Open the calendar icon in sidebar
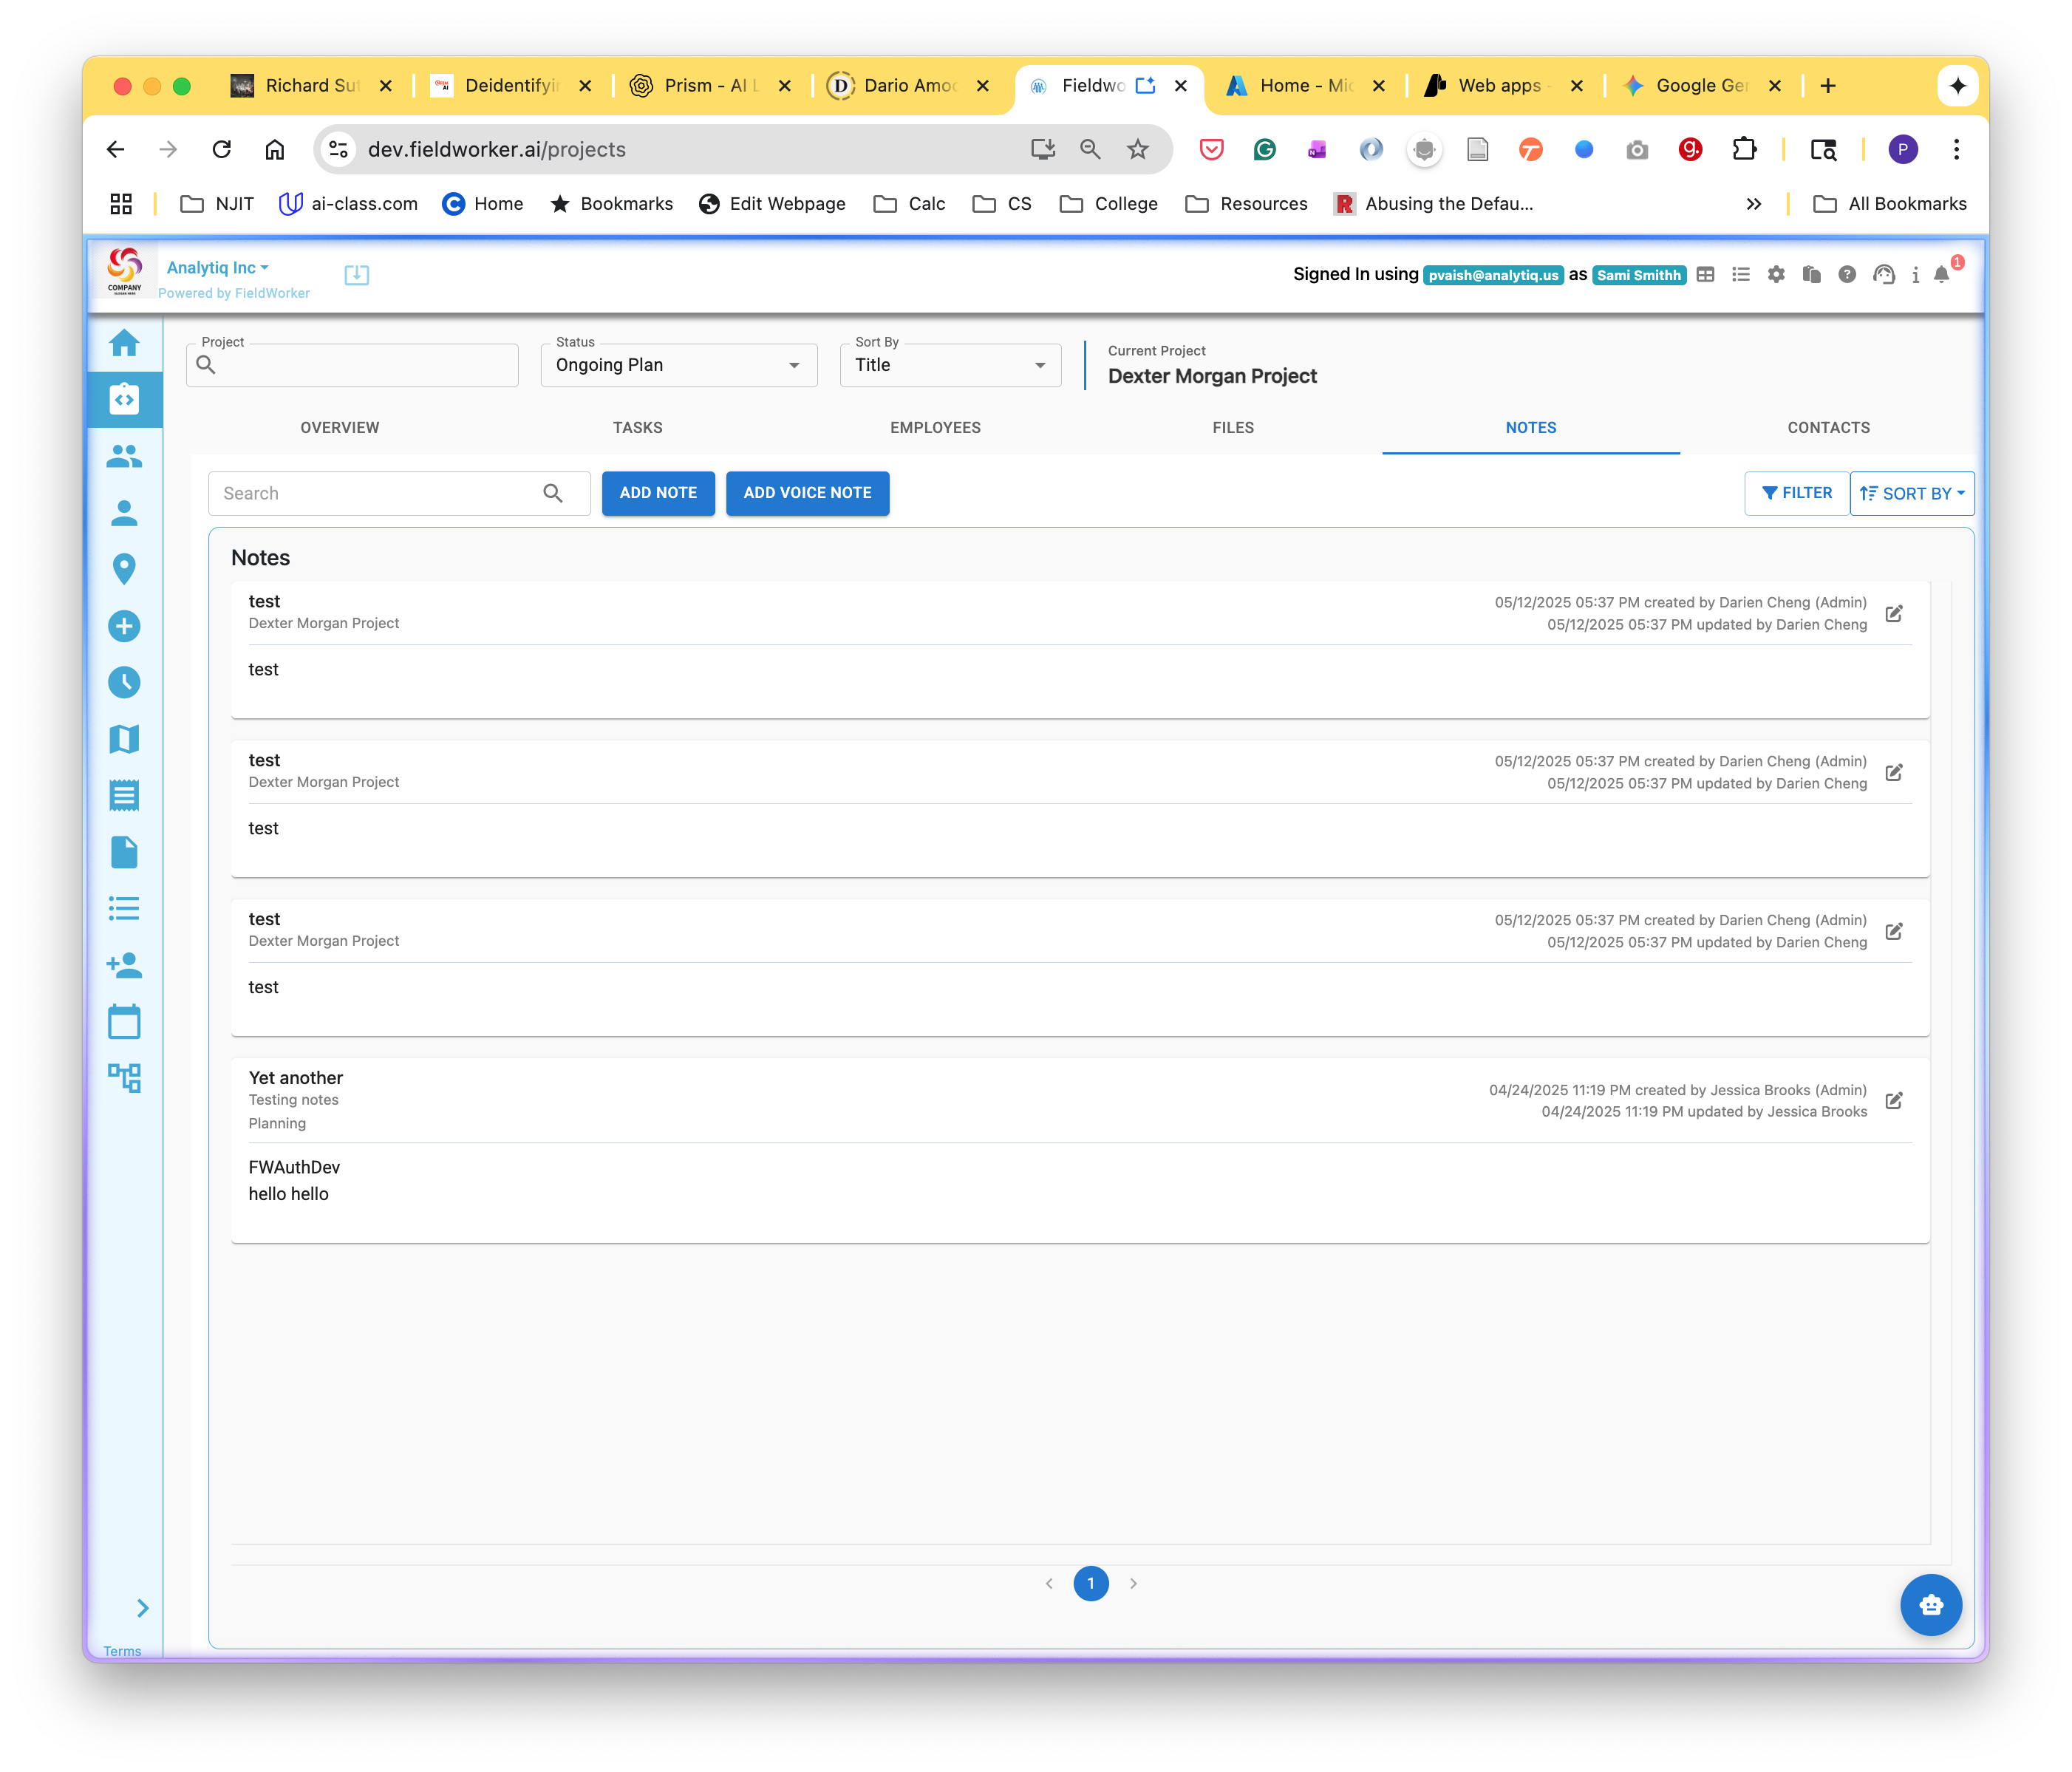This screenshot has height=1772, width=2072. click(124, 1021)
